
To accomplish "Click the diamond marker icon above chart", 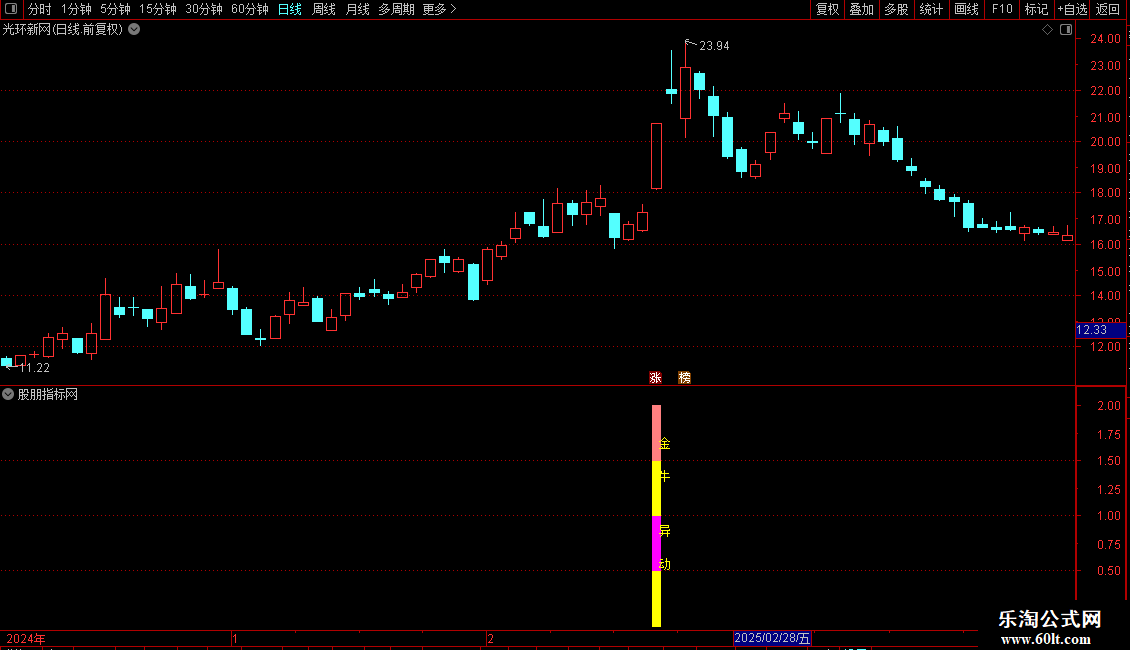I will tap(1047, 29).
